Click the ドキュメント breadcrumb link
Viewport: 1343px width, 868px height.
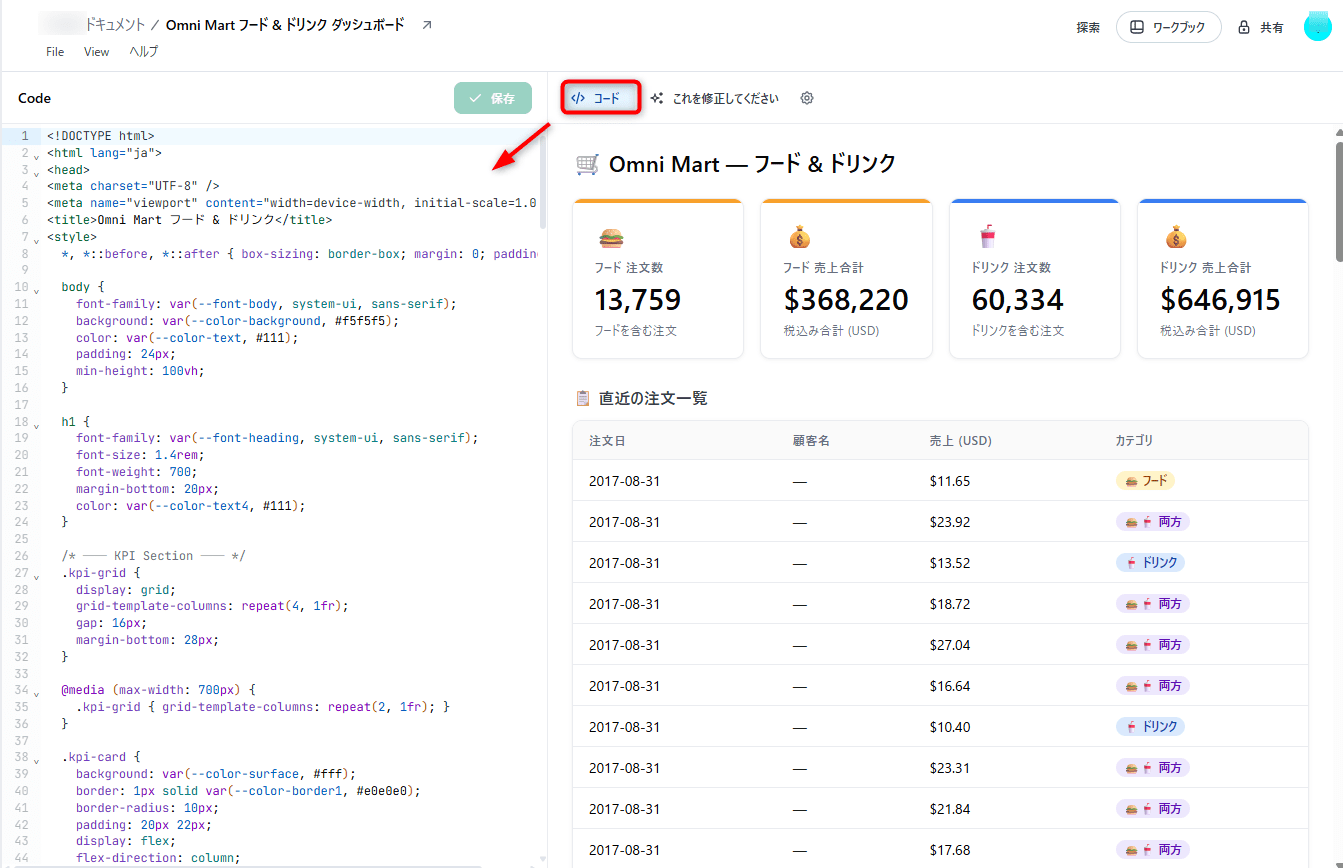click(115, 25)
